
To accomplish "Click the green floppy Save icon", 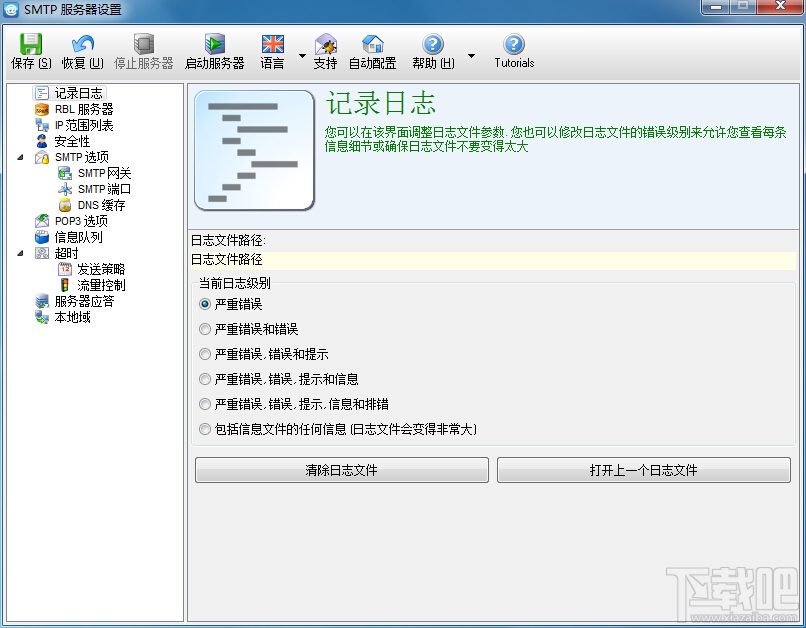I will point(31,44).
